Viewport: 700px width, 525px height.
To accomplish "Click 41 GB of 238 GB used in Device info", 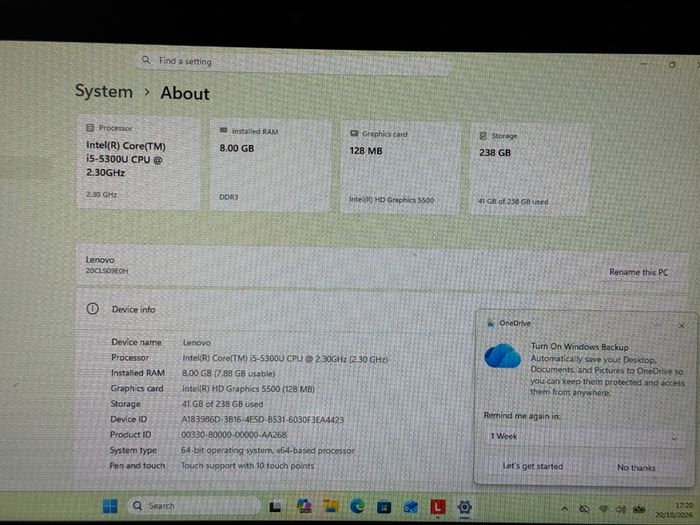I will 222,404.
